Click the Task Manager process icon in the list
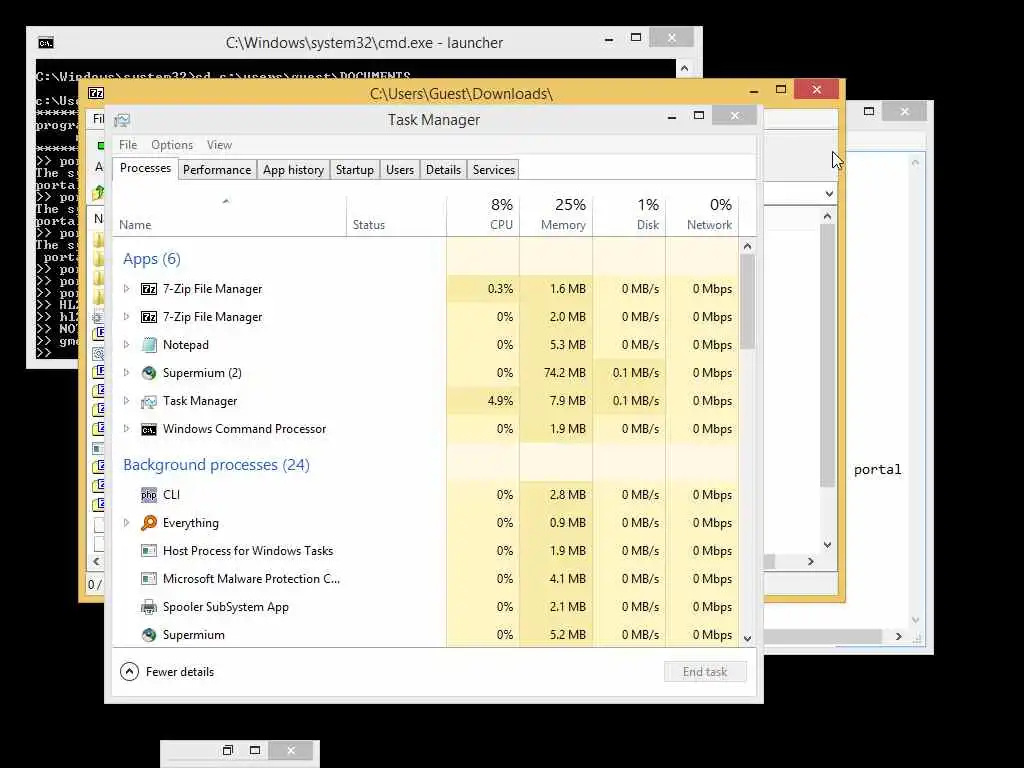Image resolution: width=1024 pixels, height=768 pixels. pos(149,401)
